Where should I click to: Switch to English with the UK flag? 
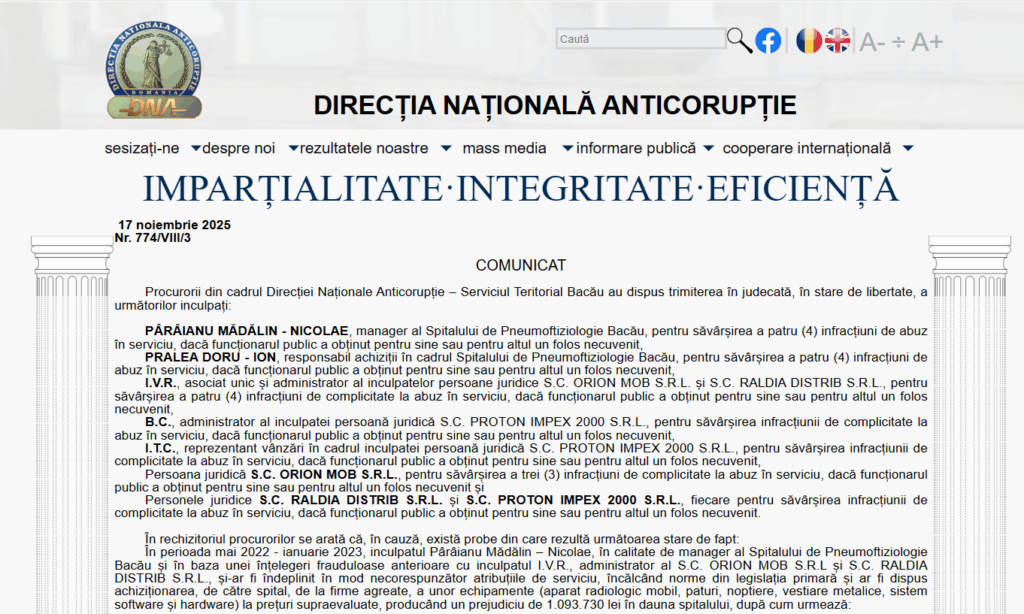click(x=838, y=40)
